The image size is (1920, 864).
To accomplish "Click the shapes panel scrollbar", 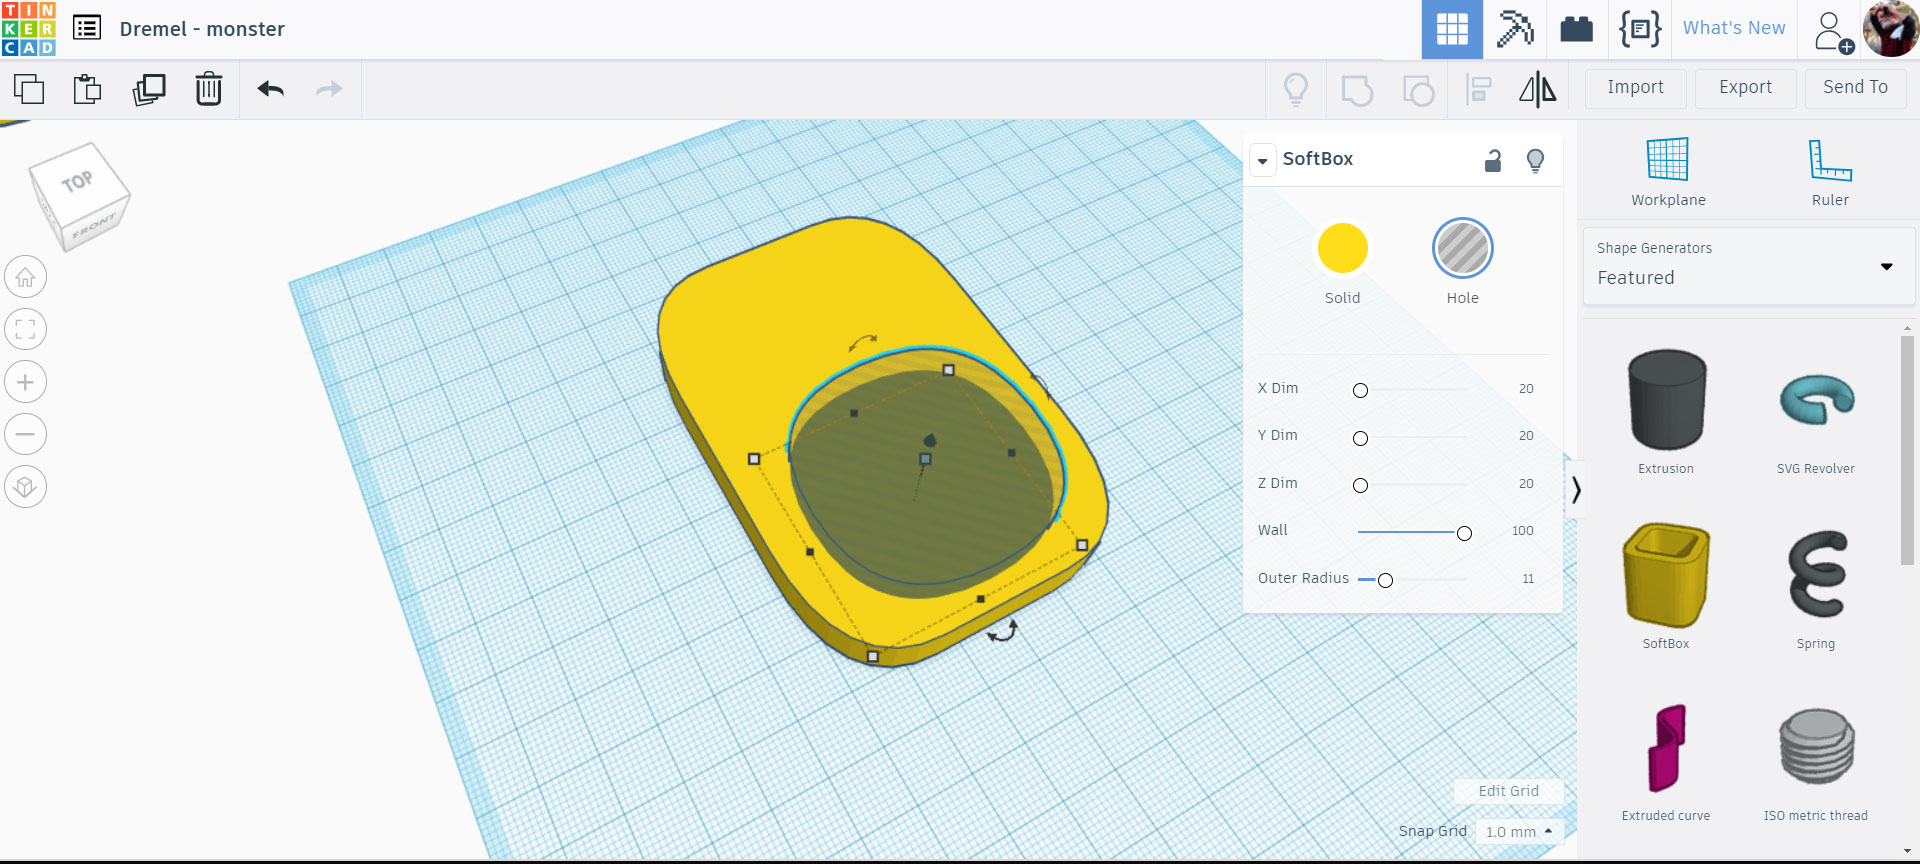I will (x=1907, y=450).
